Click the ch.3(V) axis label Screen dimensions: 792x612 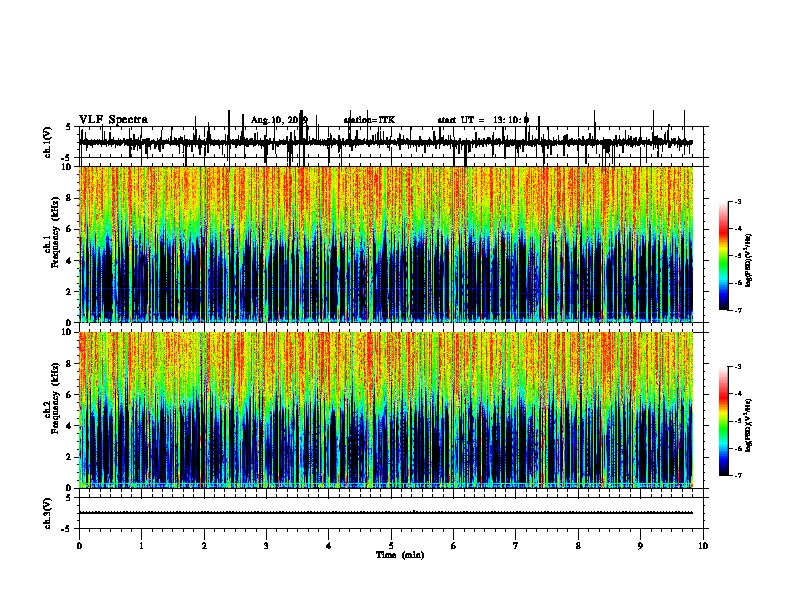pos(48,513)
